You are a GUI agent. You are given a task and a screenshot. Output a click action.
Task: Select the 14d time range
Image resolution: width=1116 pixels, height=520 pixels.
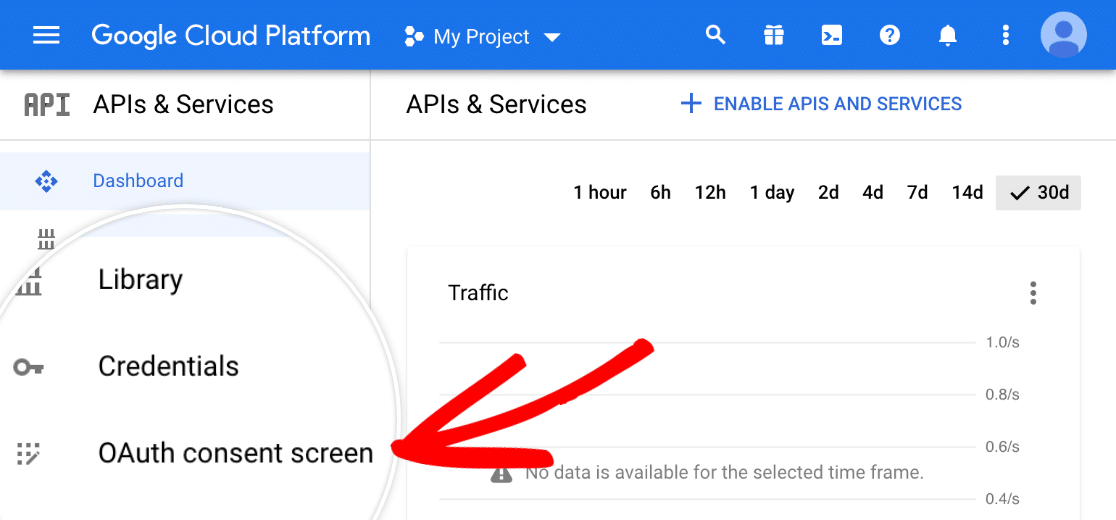[967, 193]
